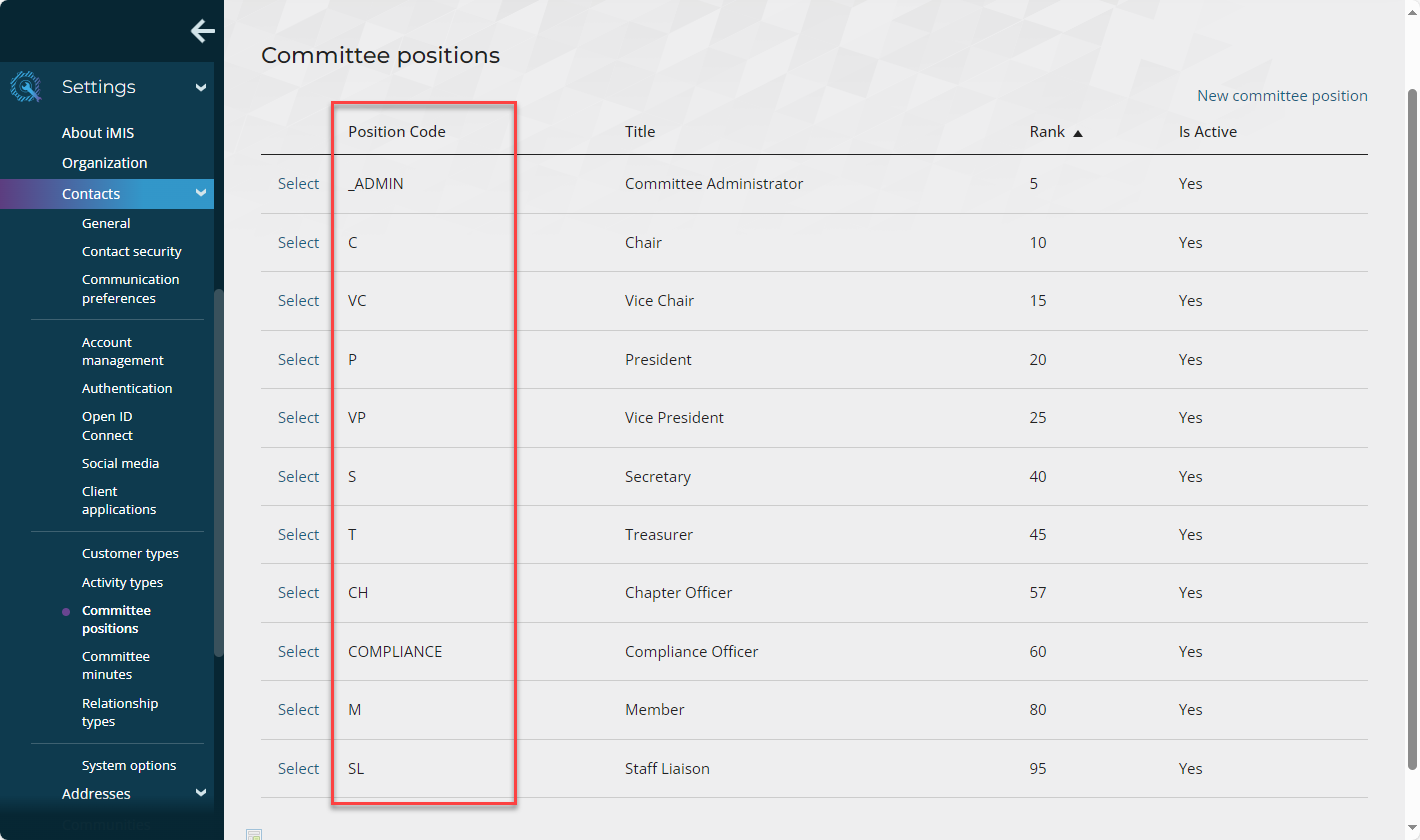The image size is (1420, 840).
Task: Open Contact security in the sidebar
Action: tap(131, 252)
